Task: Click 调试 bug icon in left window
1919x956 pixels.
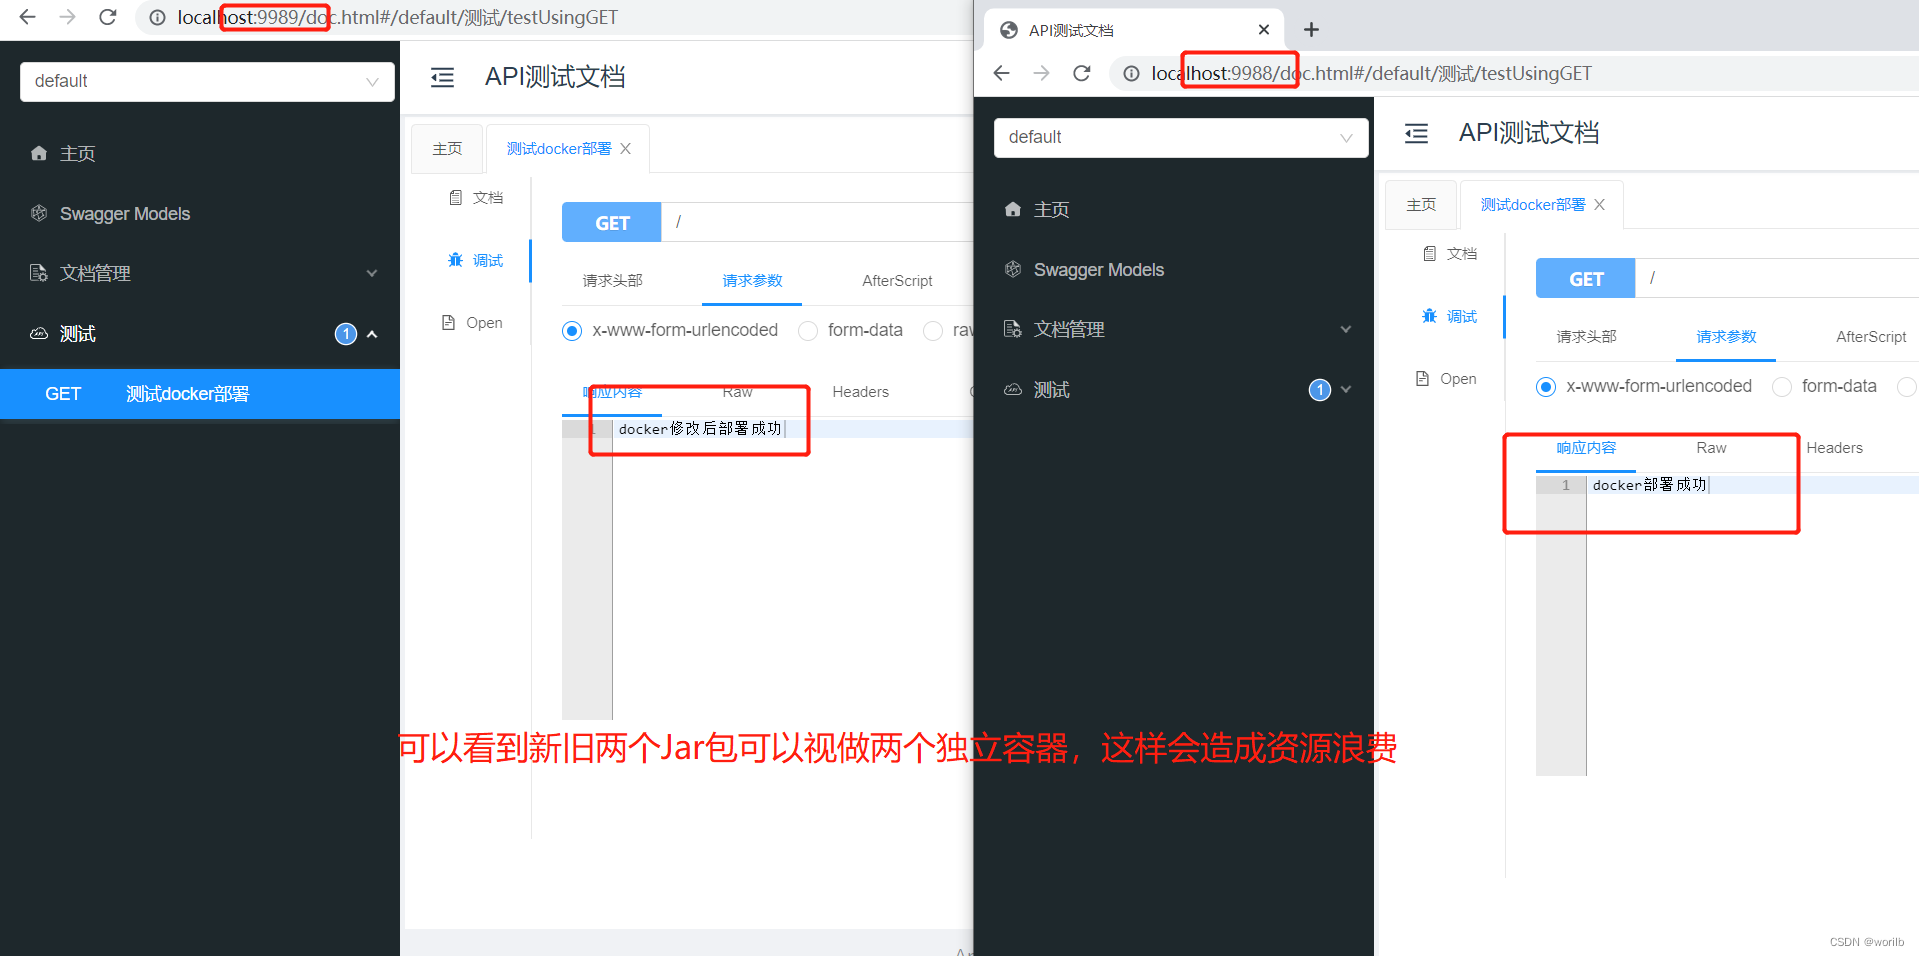Action: click(x=456, y=260)
